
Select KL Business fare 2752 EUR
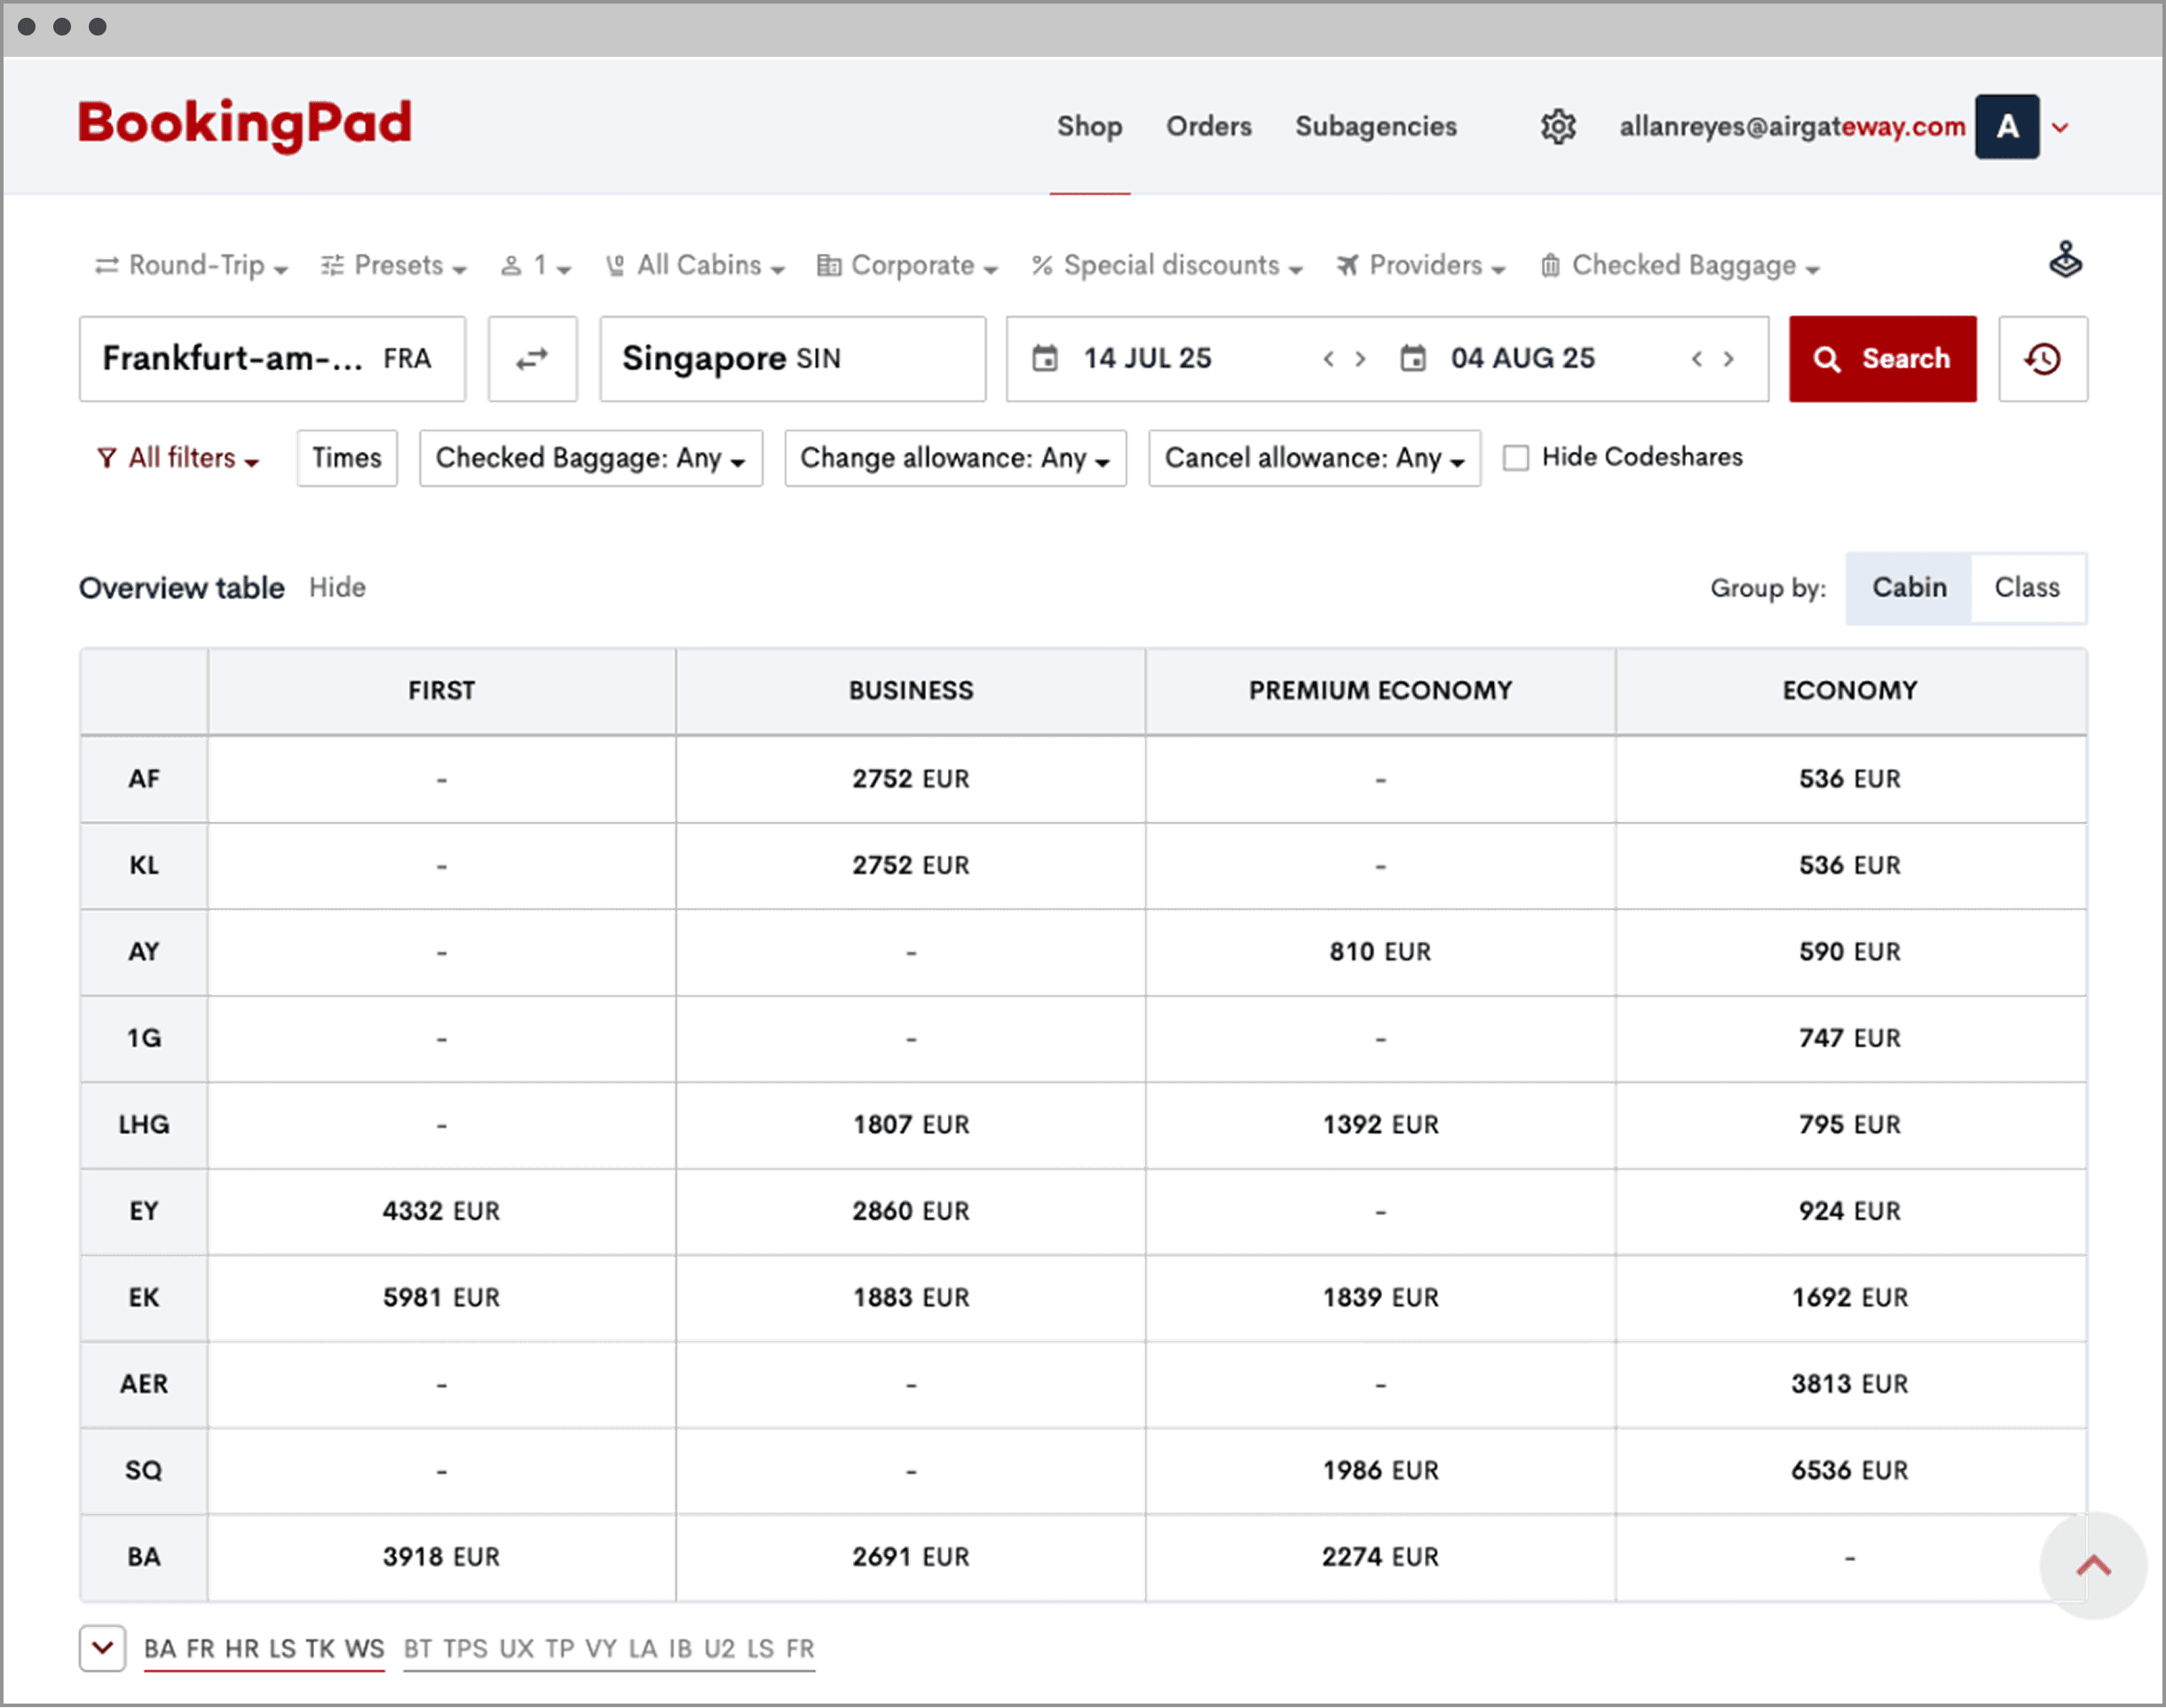tap(910, 865)
